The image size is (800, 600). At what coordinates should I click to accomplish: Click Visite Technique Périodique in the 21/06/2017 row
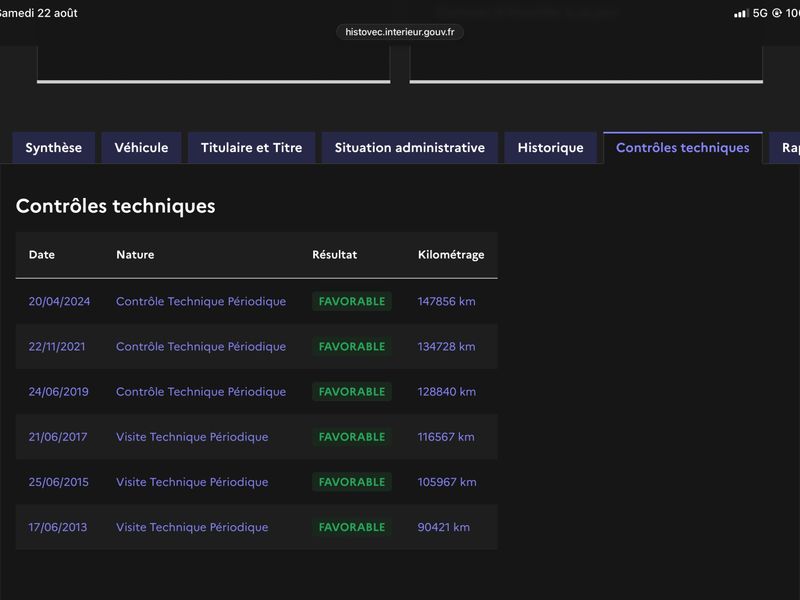pos(192,437)
